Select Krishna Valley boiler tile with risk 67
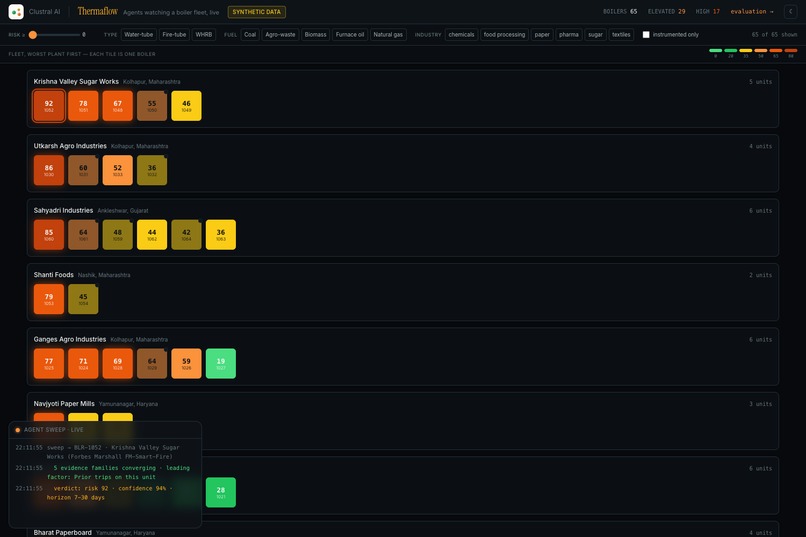Image resolution: width=806 pixels, height=537 pixels. (x=118, y=106)
